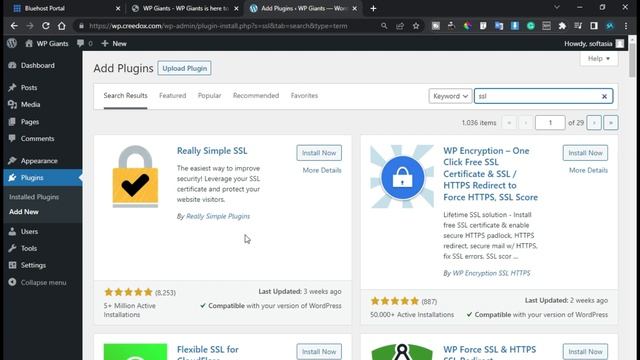Image resolution: width=640 pixels, height=360 pixels.
Task: Open the browser side panel icon
Action: pos(594,26)
